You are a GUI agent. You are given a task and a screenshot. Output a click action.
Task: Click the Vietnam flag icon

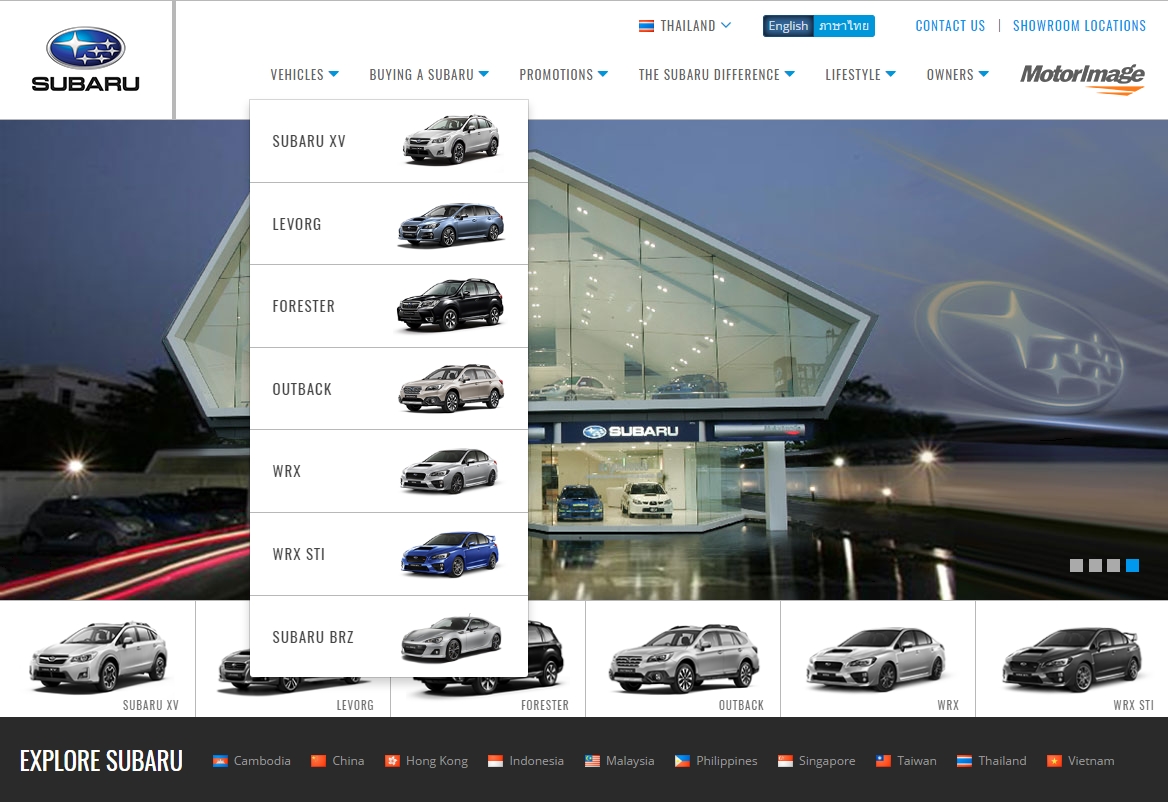click(x=1054, y=761)
